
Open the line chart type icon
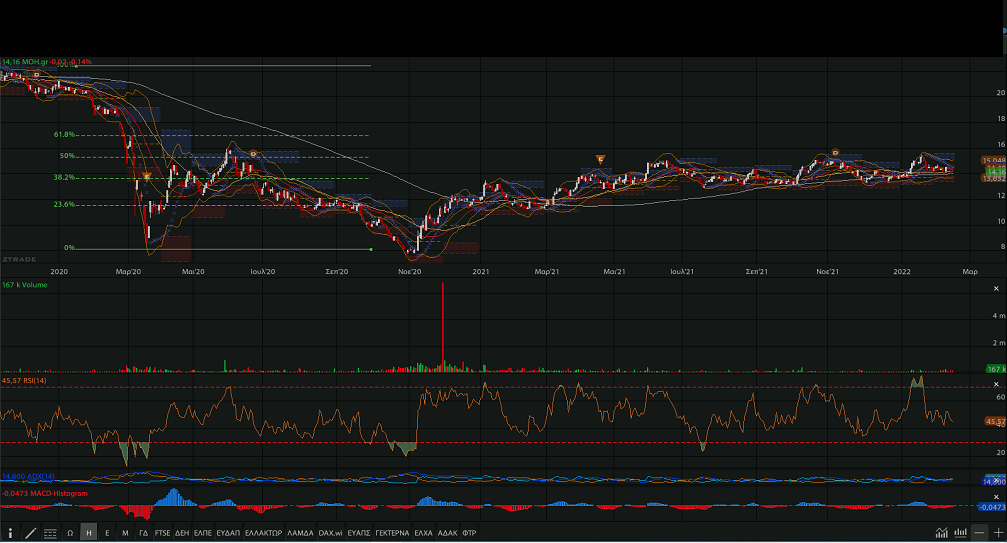click(x=942, y=532)
